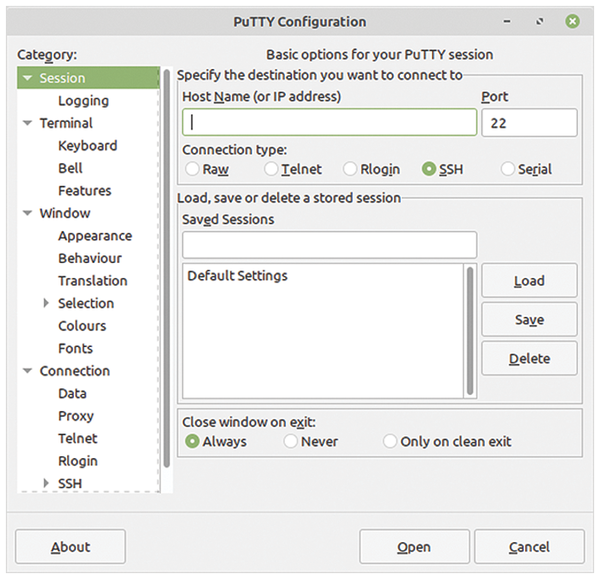Select the Keyboard category
Screen dimensions: 600x579
(88, 146)
